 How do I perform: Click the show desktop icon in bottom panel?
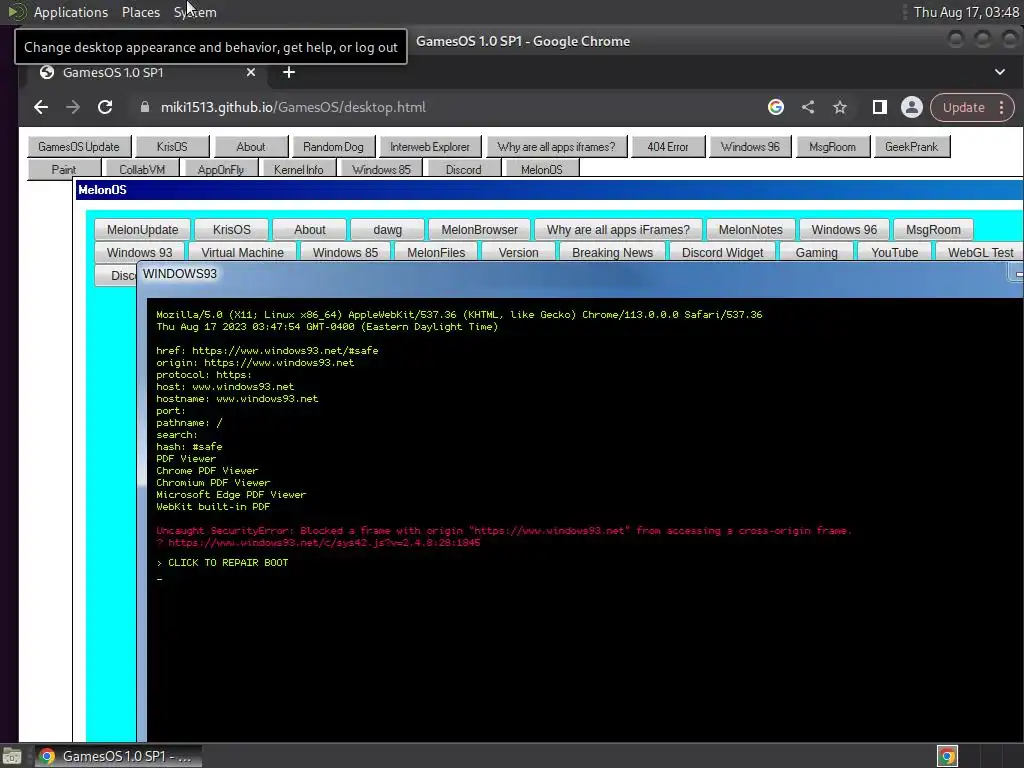coord(12,756)
